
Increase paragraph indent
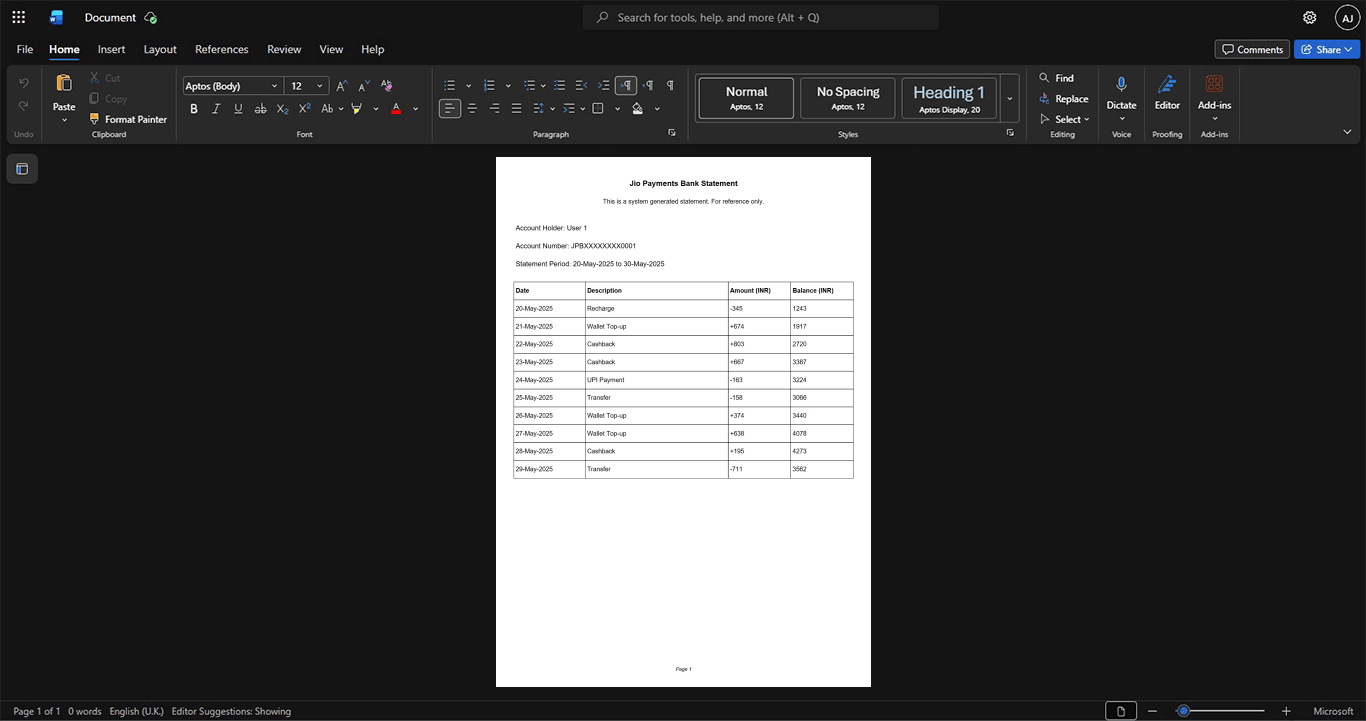604,86
